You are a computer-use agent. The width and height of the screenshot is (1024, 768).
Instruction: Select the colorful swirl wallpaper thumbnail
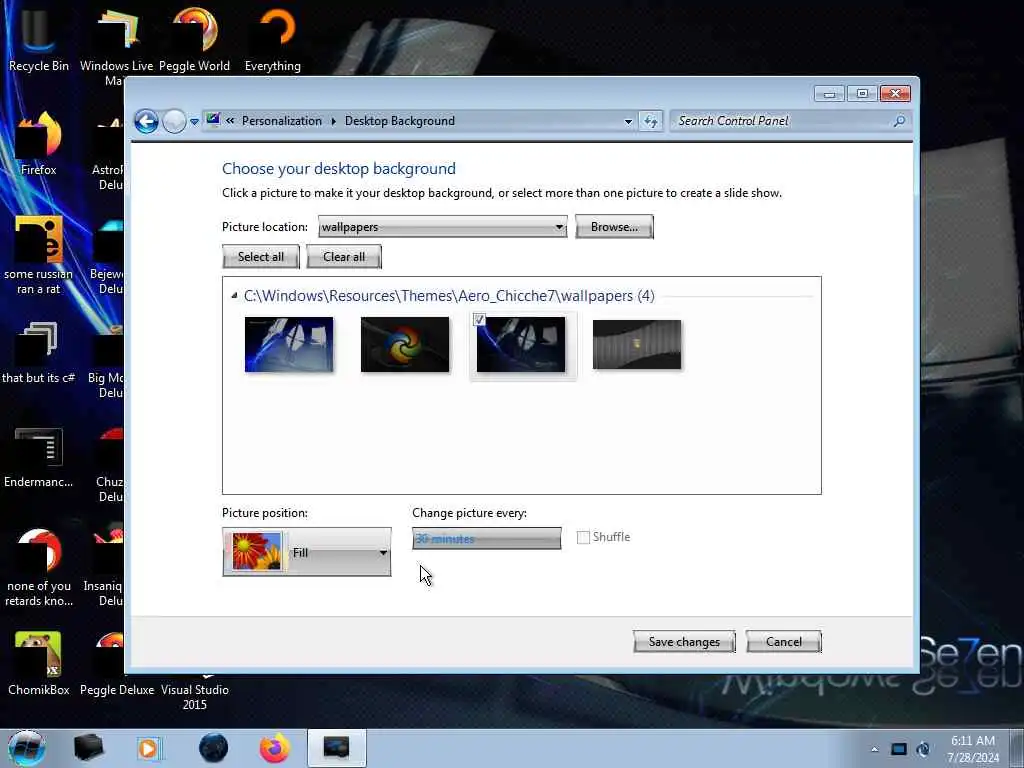coord(405,345)
